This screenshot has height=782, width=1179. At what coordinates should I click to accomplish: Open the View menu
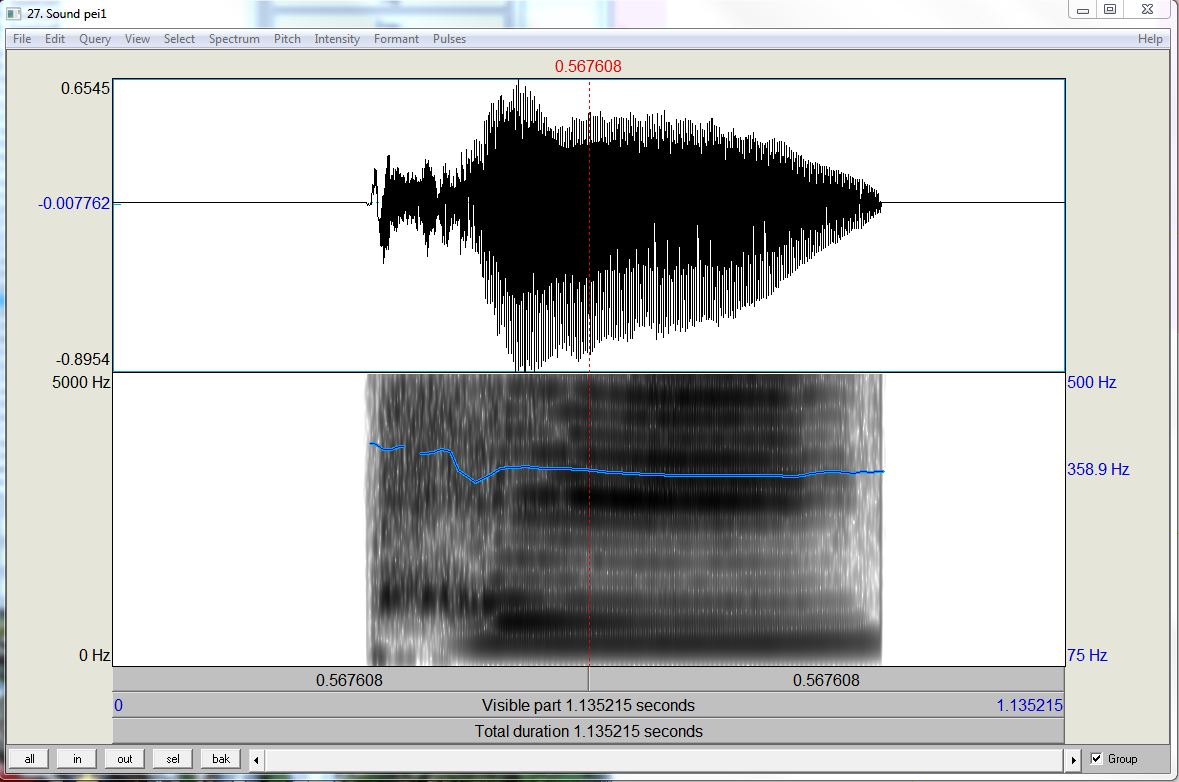pyautogui.click(x=137, y=39)
